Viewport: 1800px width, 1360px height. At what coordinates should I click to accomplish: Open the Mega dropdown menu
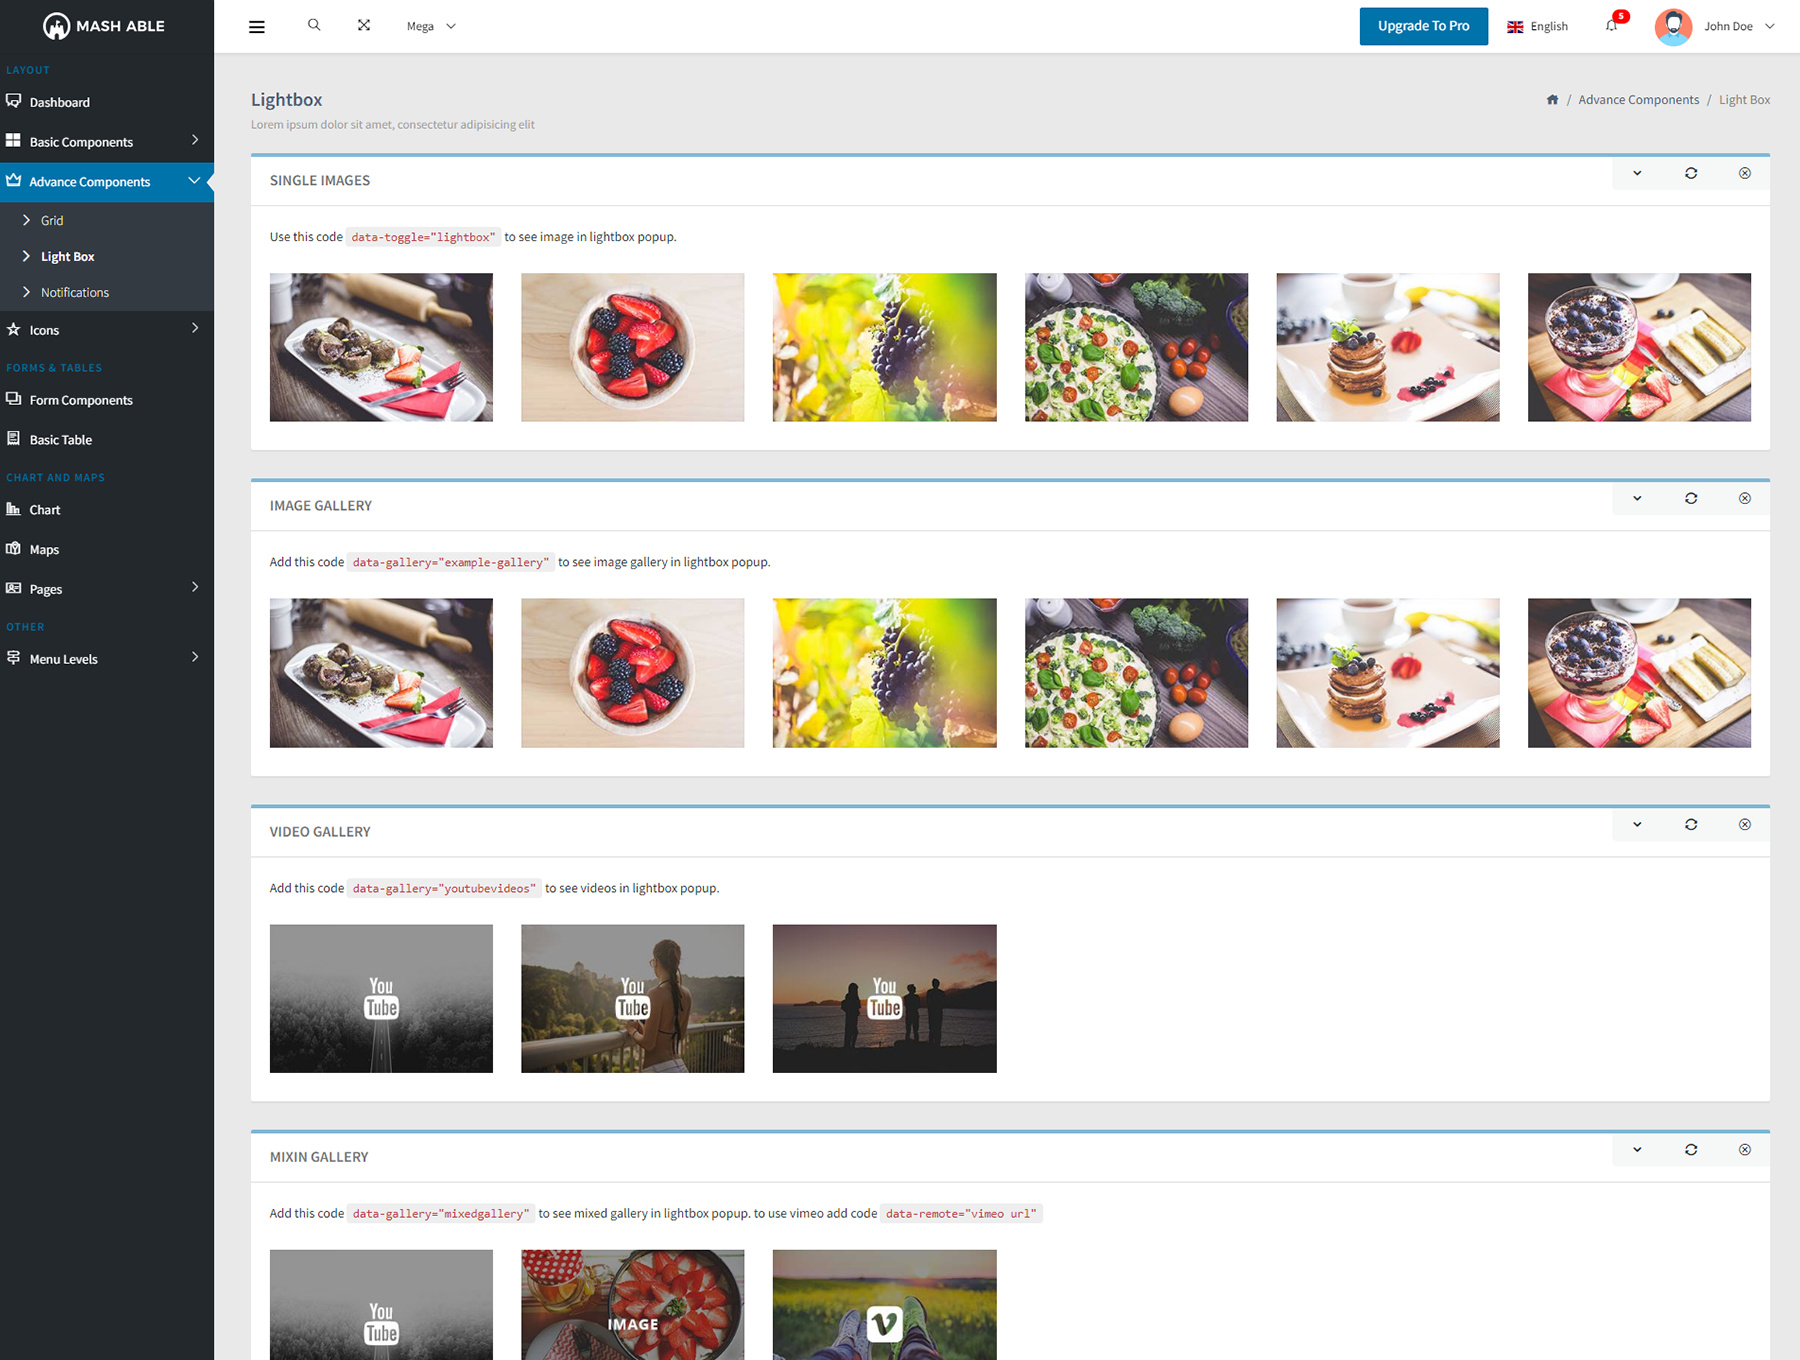point(431,26)
